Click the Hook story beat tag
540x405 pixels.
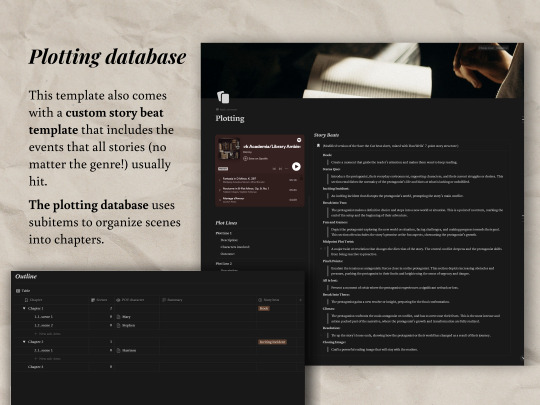pos(264,308)
